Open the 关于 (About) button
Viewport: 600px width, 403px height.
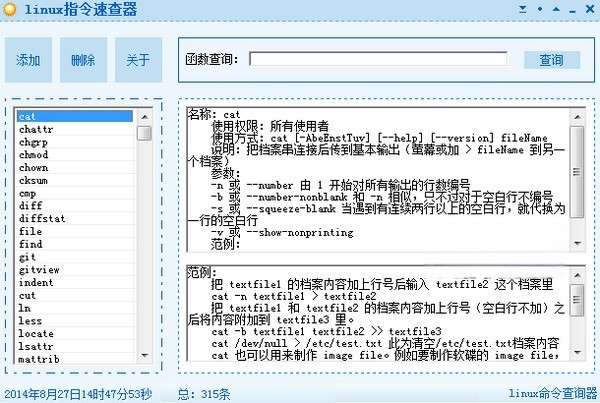click(x=138, y=60)
